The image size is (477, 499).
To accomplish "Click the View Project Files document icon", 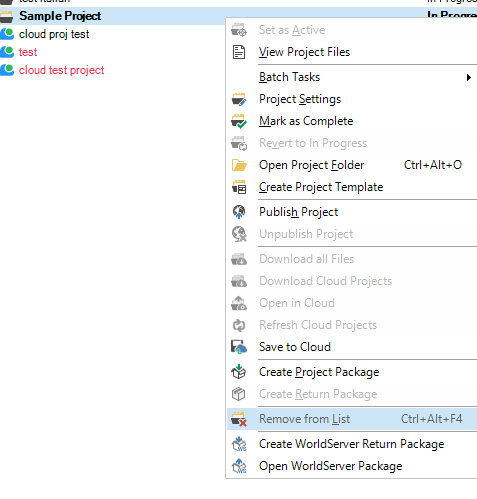I will pyautogui.click(x=239, y=52).
